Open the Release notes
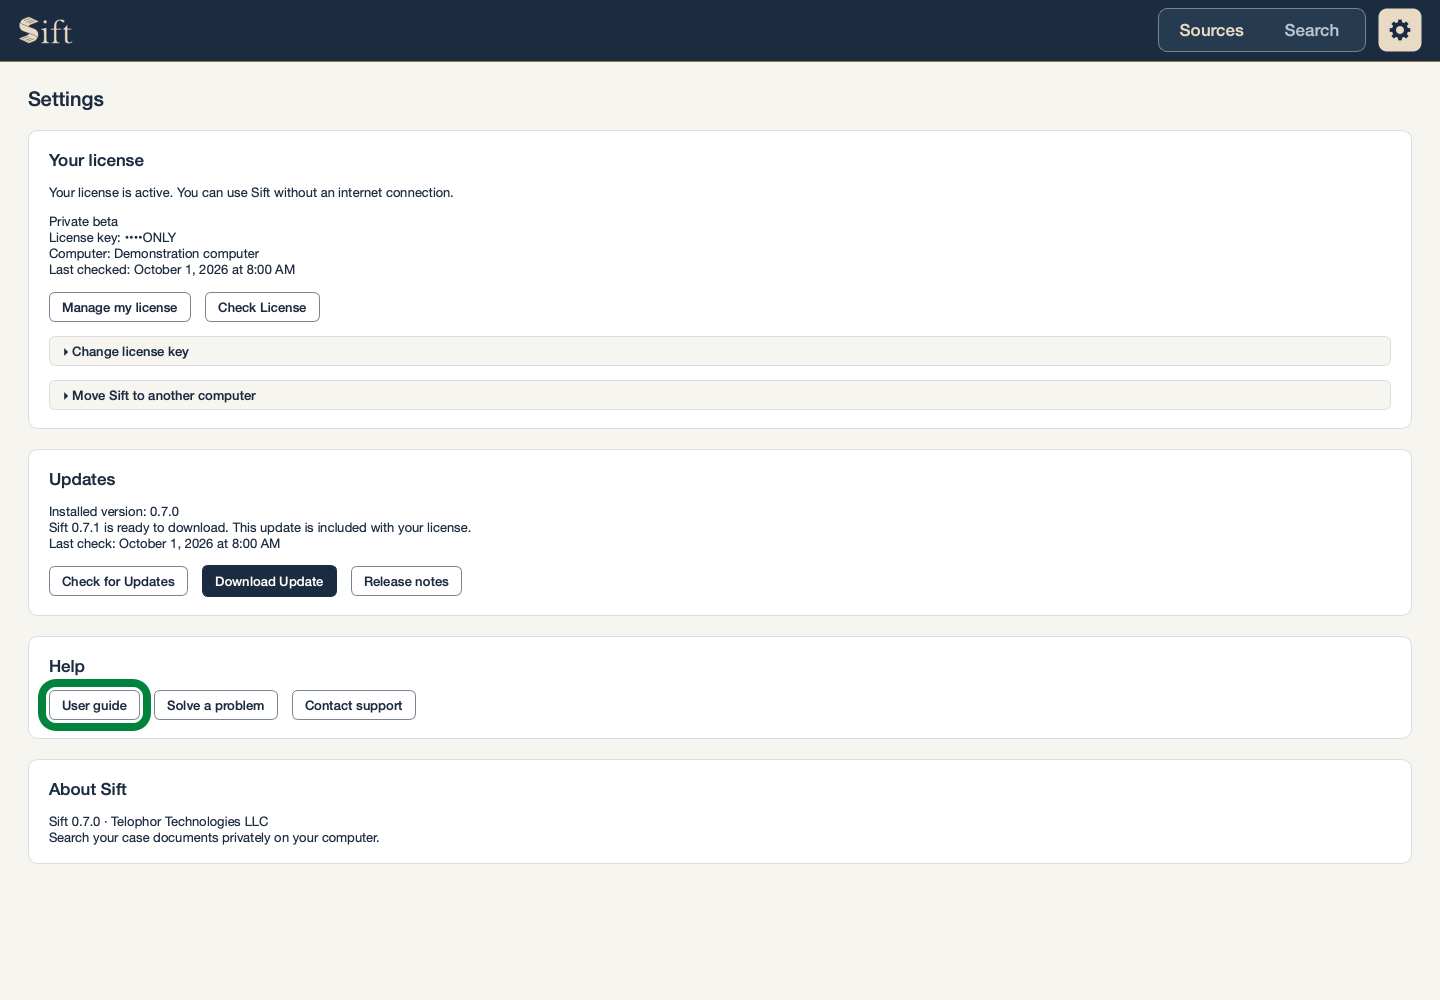1440x1000 pixels. (406, 581)
